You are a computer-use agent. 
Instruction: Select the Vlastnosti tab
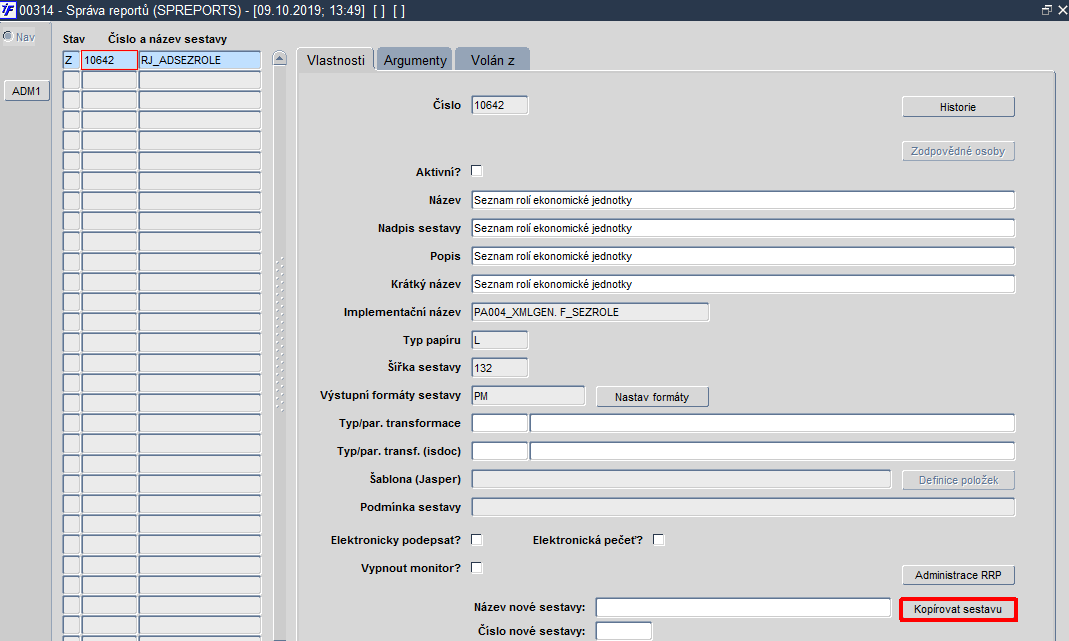[x=335, y=60]
